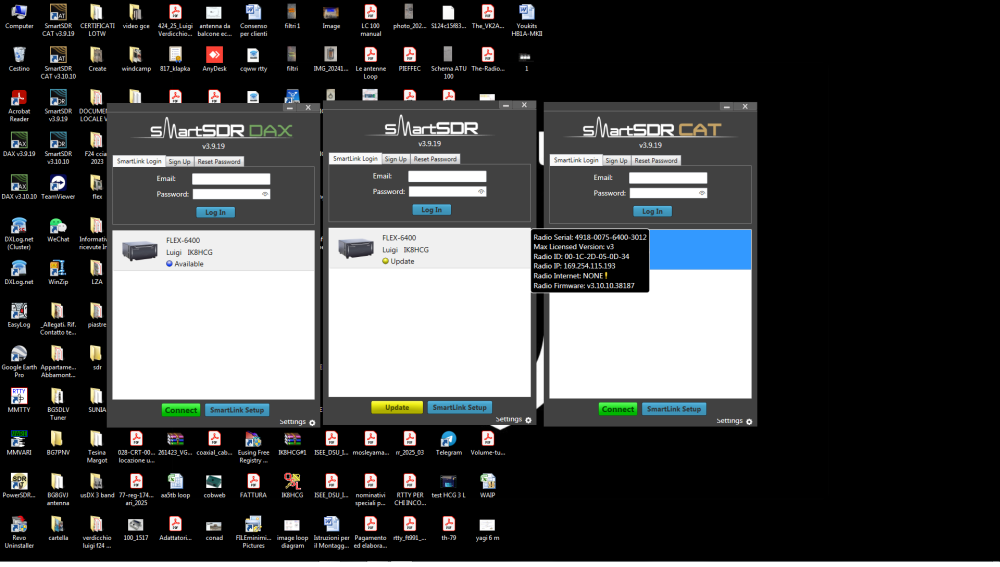Open the MMTTY desktop icon

coord(19,401)
